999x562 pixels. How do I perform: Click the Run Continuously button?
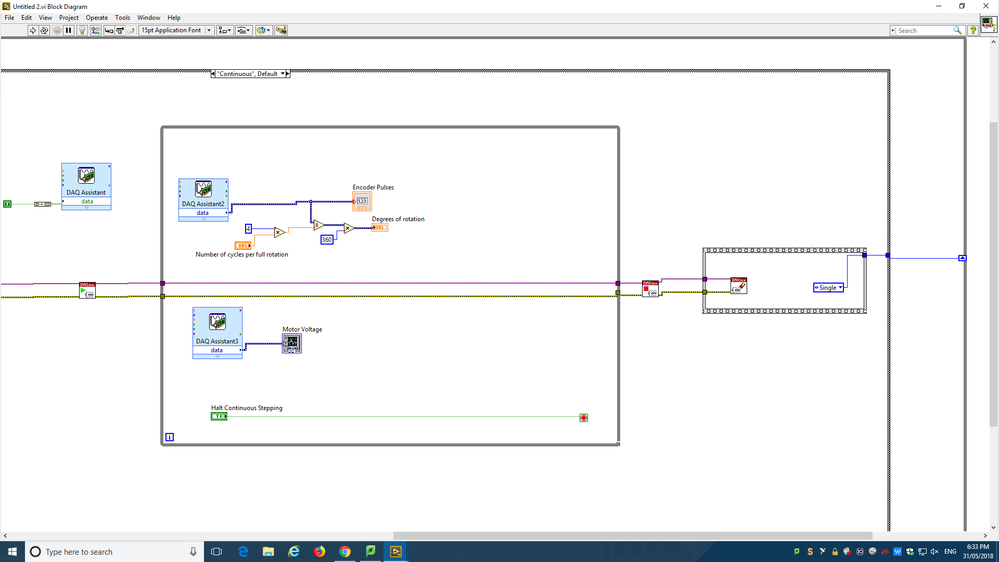(45, 30)
